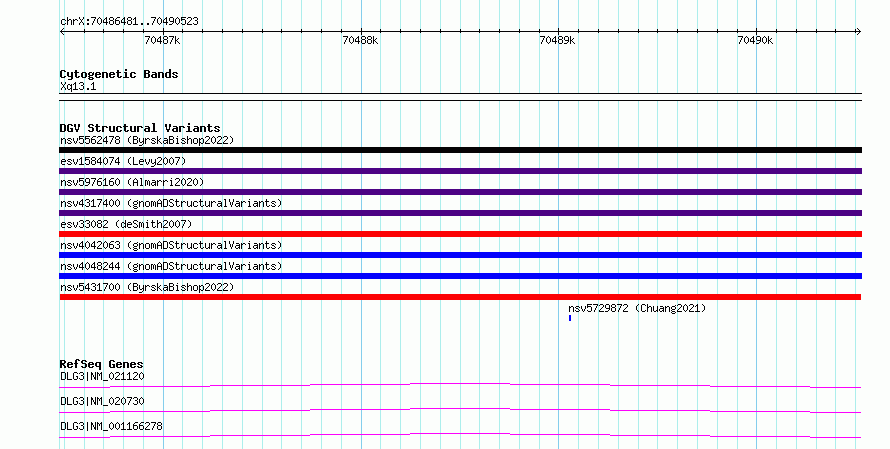Viewport: 890px width, 449px height.
Task: Select the nsv4317400 gnomAD variant label
Action: pos(171,203)
